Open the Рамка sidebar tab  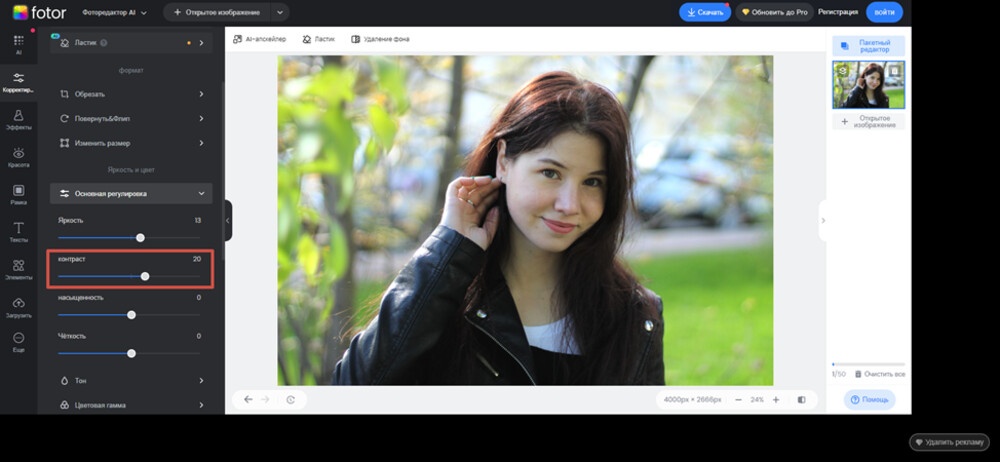pyautogui.click(x=18, y=195)
